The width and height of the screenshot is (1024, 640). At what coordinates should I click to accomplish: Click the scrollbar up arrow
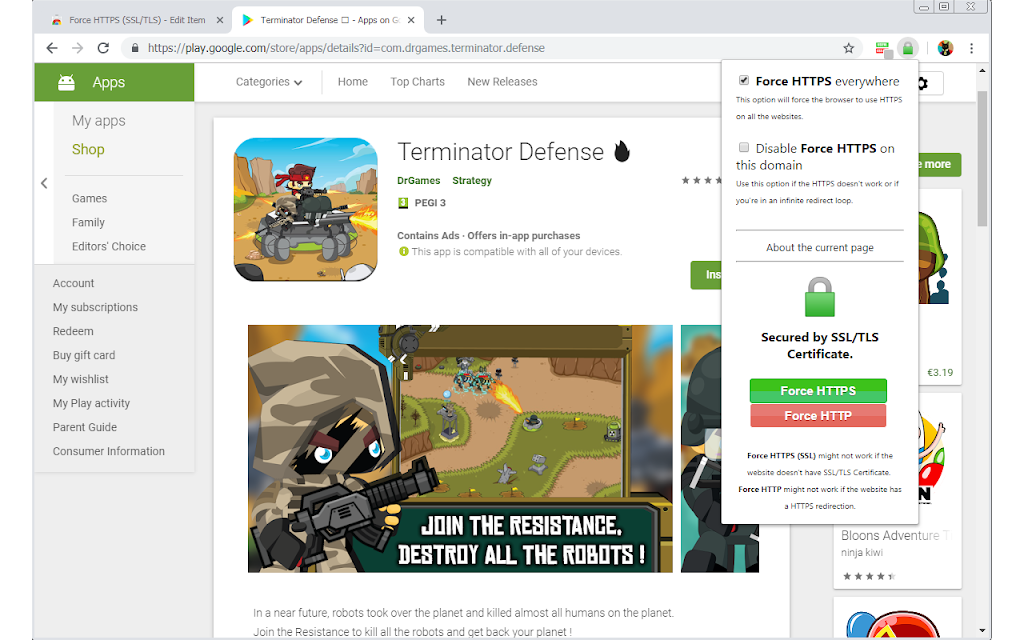click(x=982, y=71)
